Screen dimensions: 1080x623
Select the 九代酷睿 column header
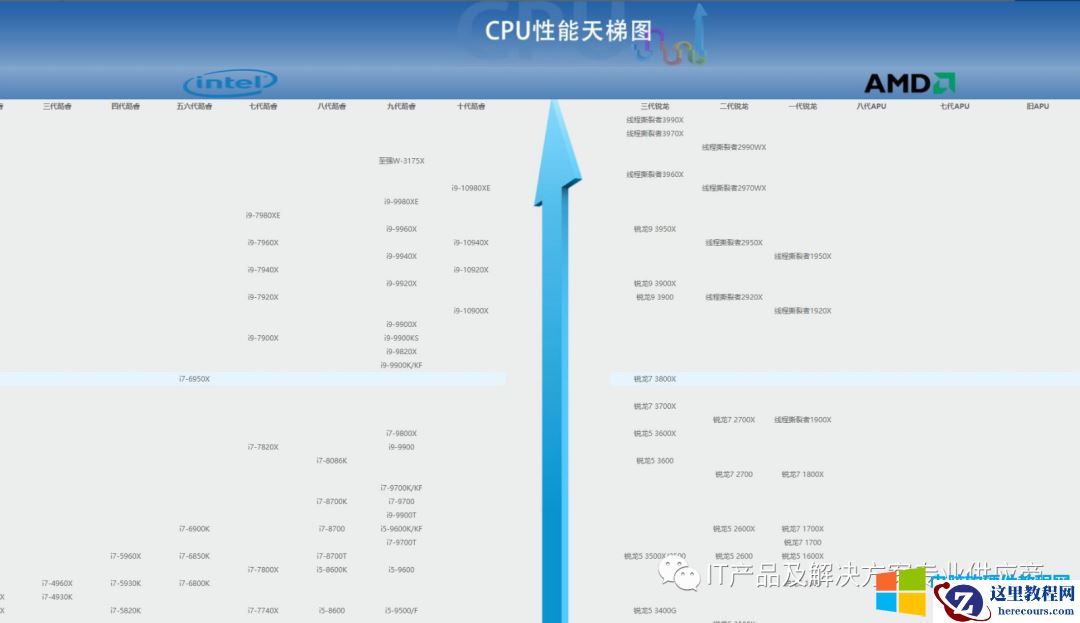tap(401, 106)
